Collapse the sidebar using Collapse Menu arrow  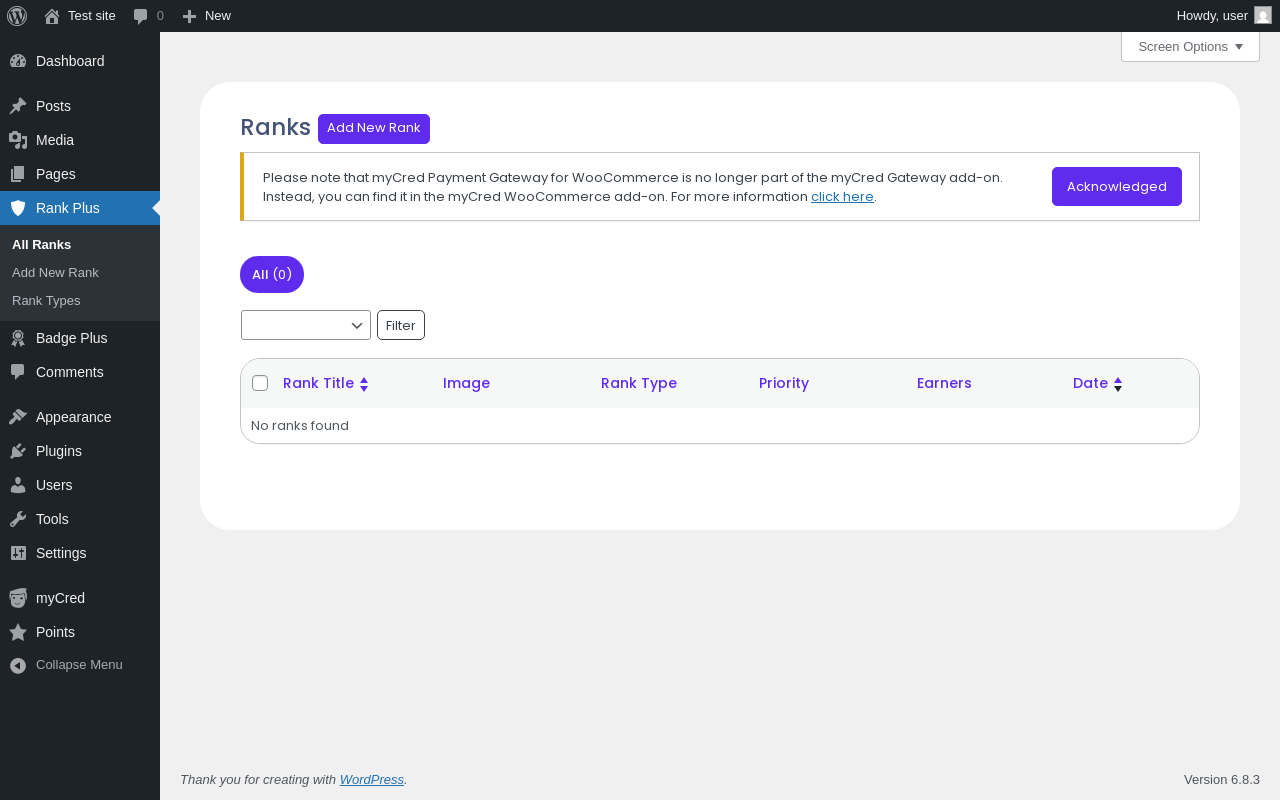pyautogui.click(x=18, y=665)
